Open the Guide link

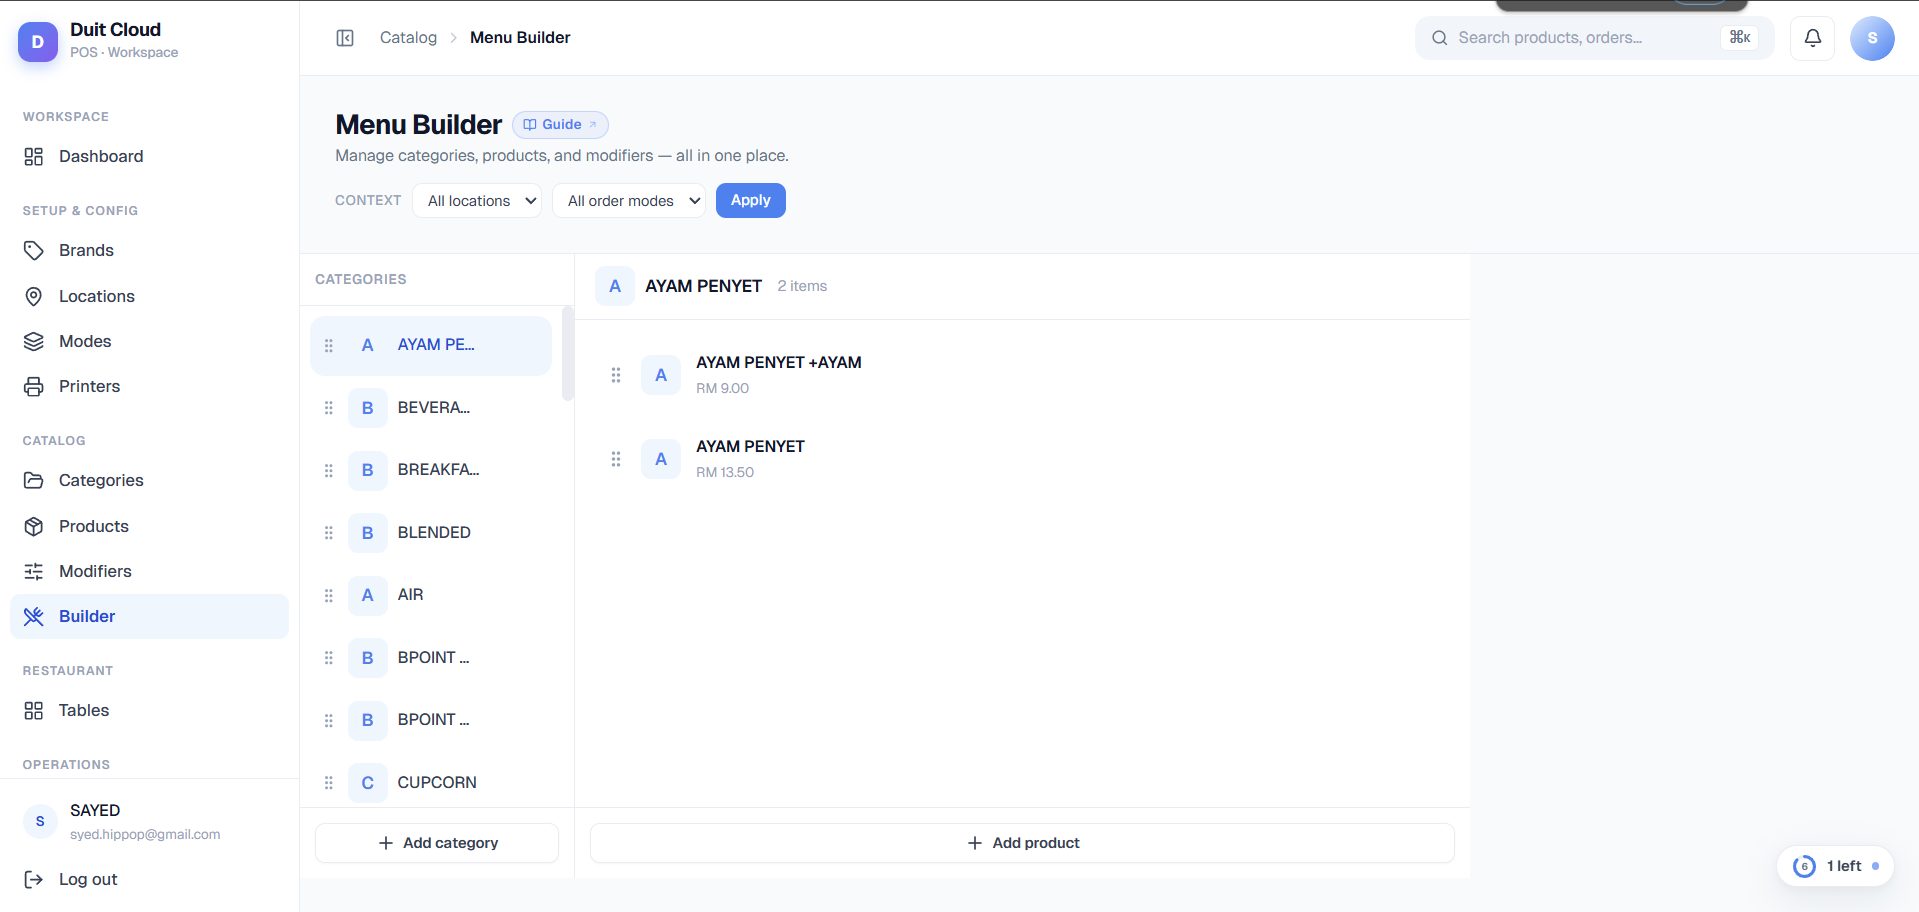tap(560, 124)
